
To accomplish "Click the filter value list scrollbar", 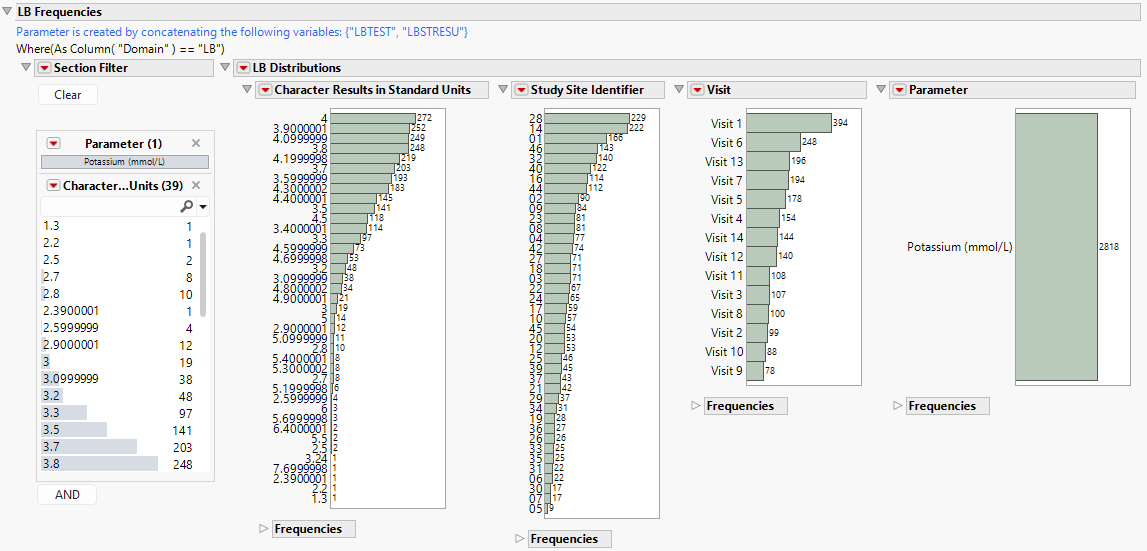I will click(x=203, y=274).
